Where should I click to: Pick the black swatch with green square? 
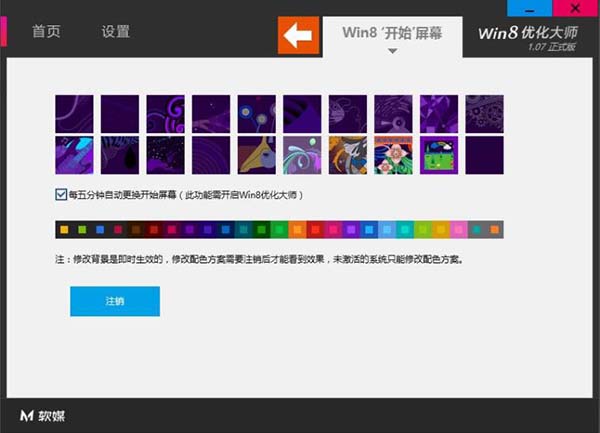point(82,230)
